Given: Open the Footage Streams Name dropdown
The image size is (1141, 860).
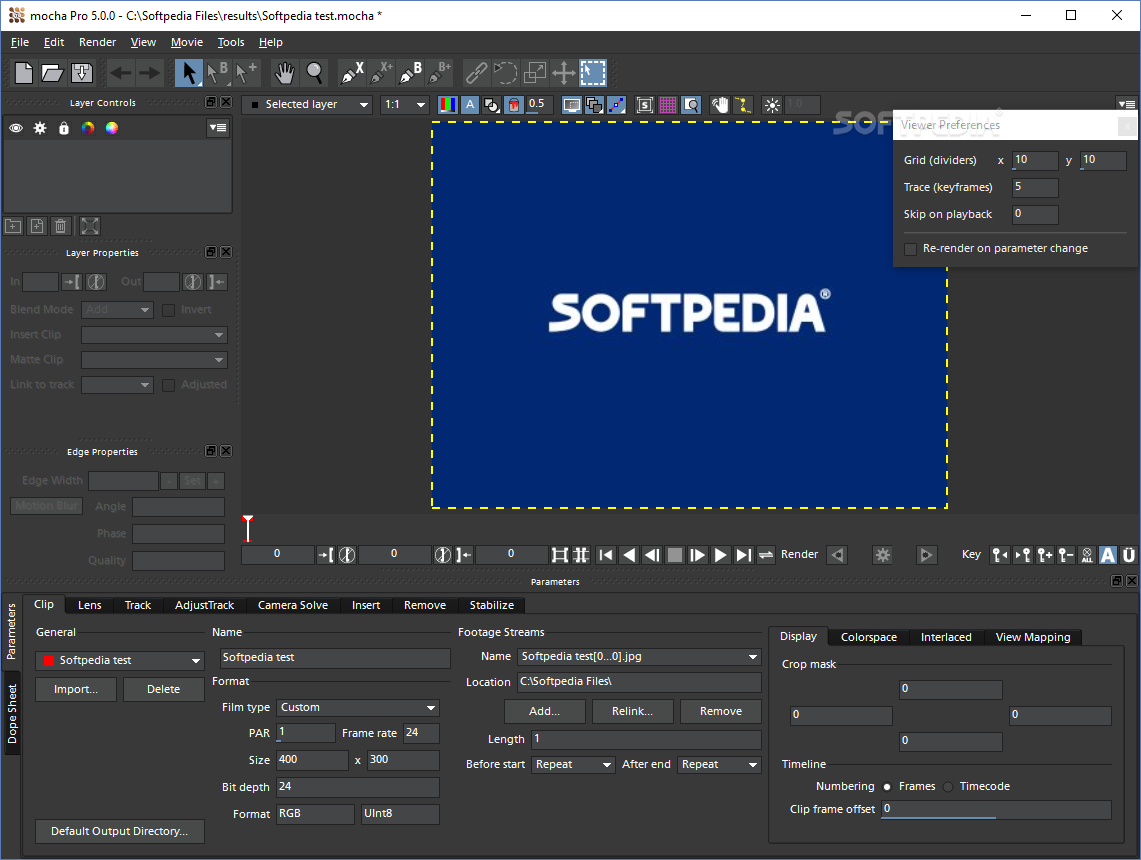Looking at the screenshot, I should (x=639, y=657).
